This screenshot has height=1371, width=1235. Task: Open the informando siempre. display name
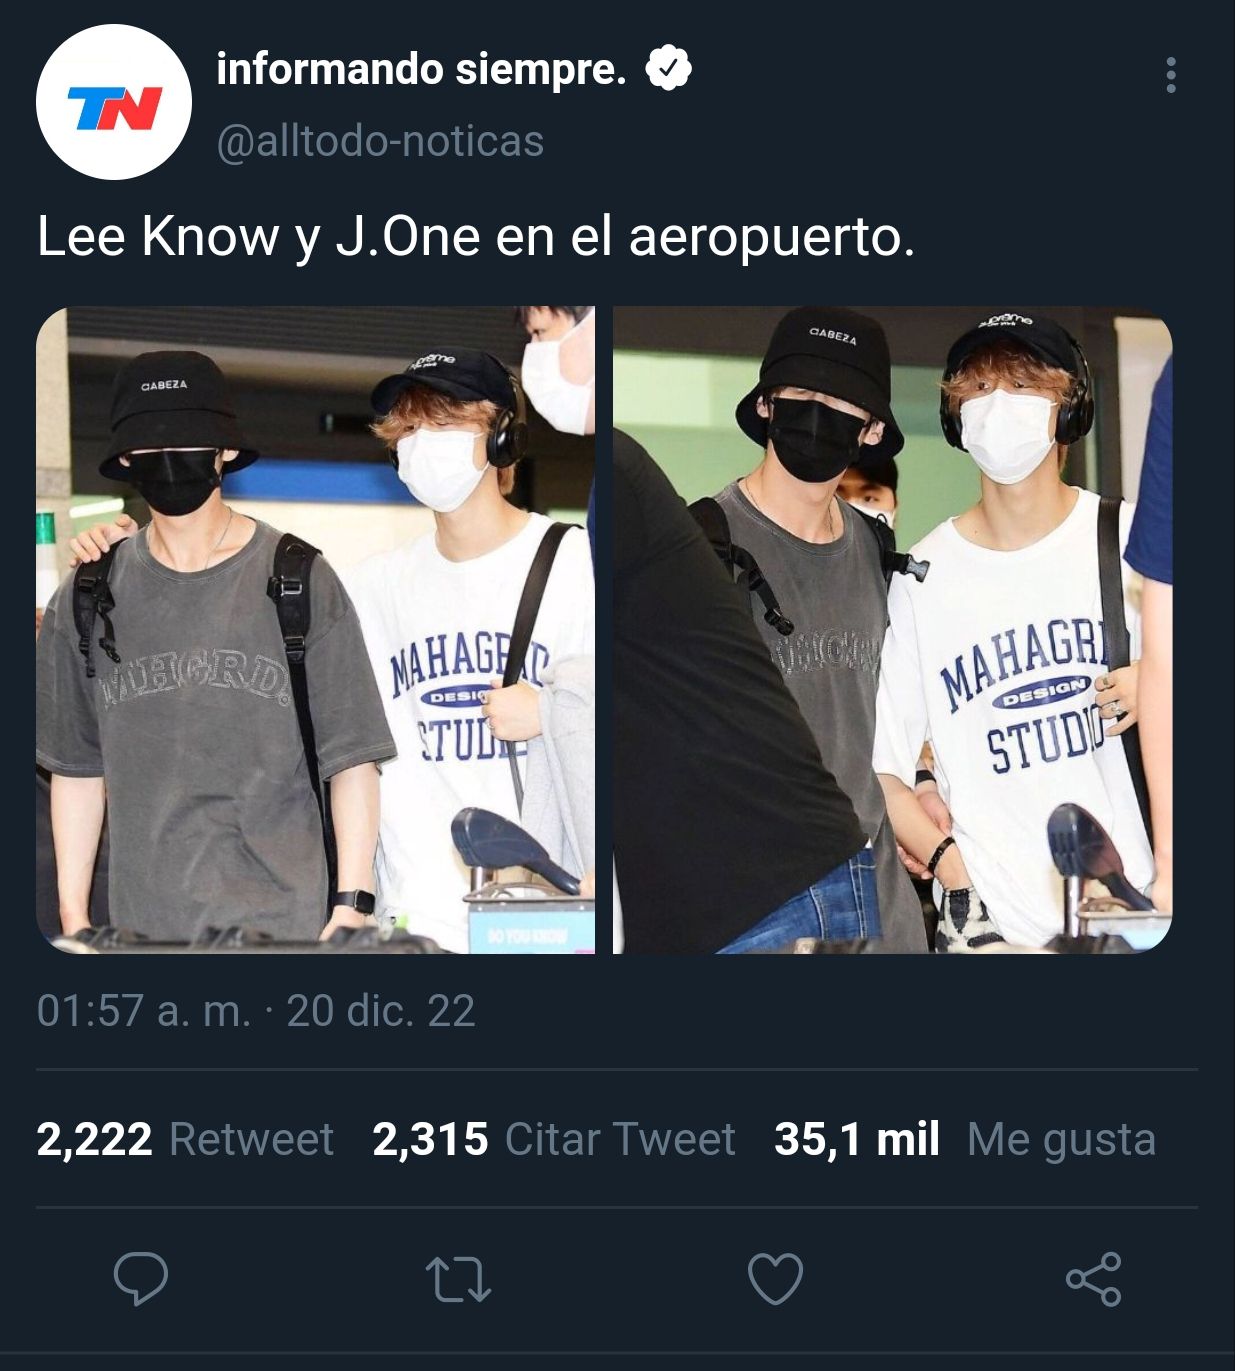click(x=421, y=69)
